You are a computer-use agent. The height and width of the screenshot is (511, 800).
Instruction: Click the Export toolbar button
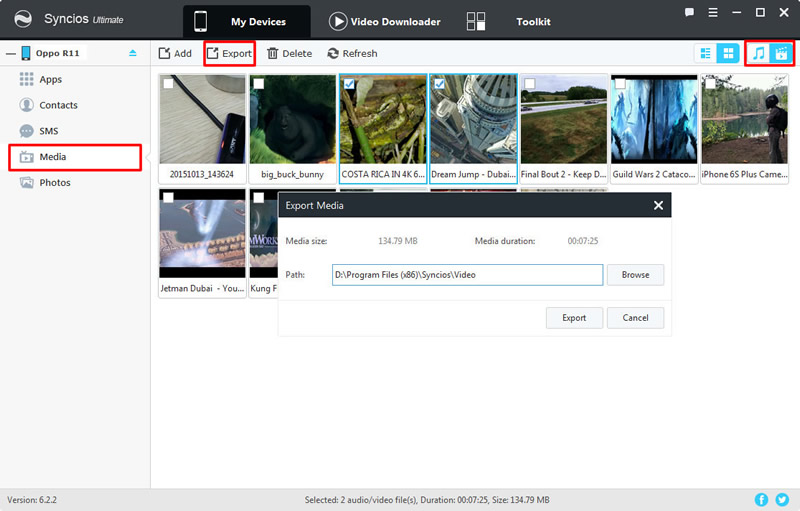click(x=229, y=54)
